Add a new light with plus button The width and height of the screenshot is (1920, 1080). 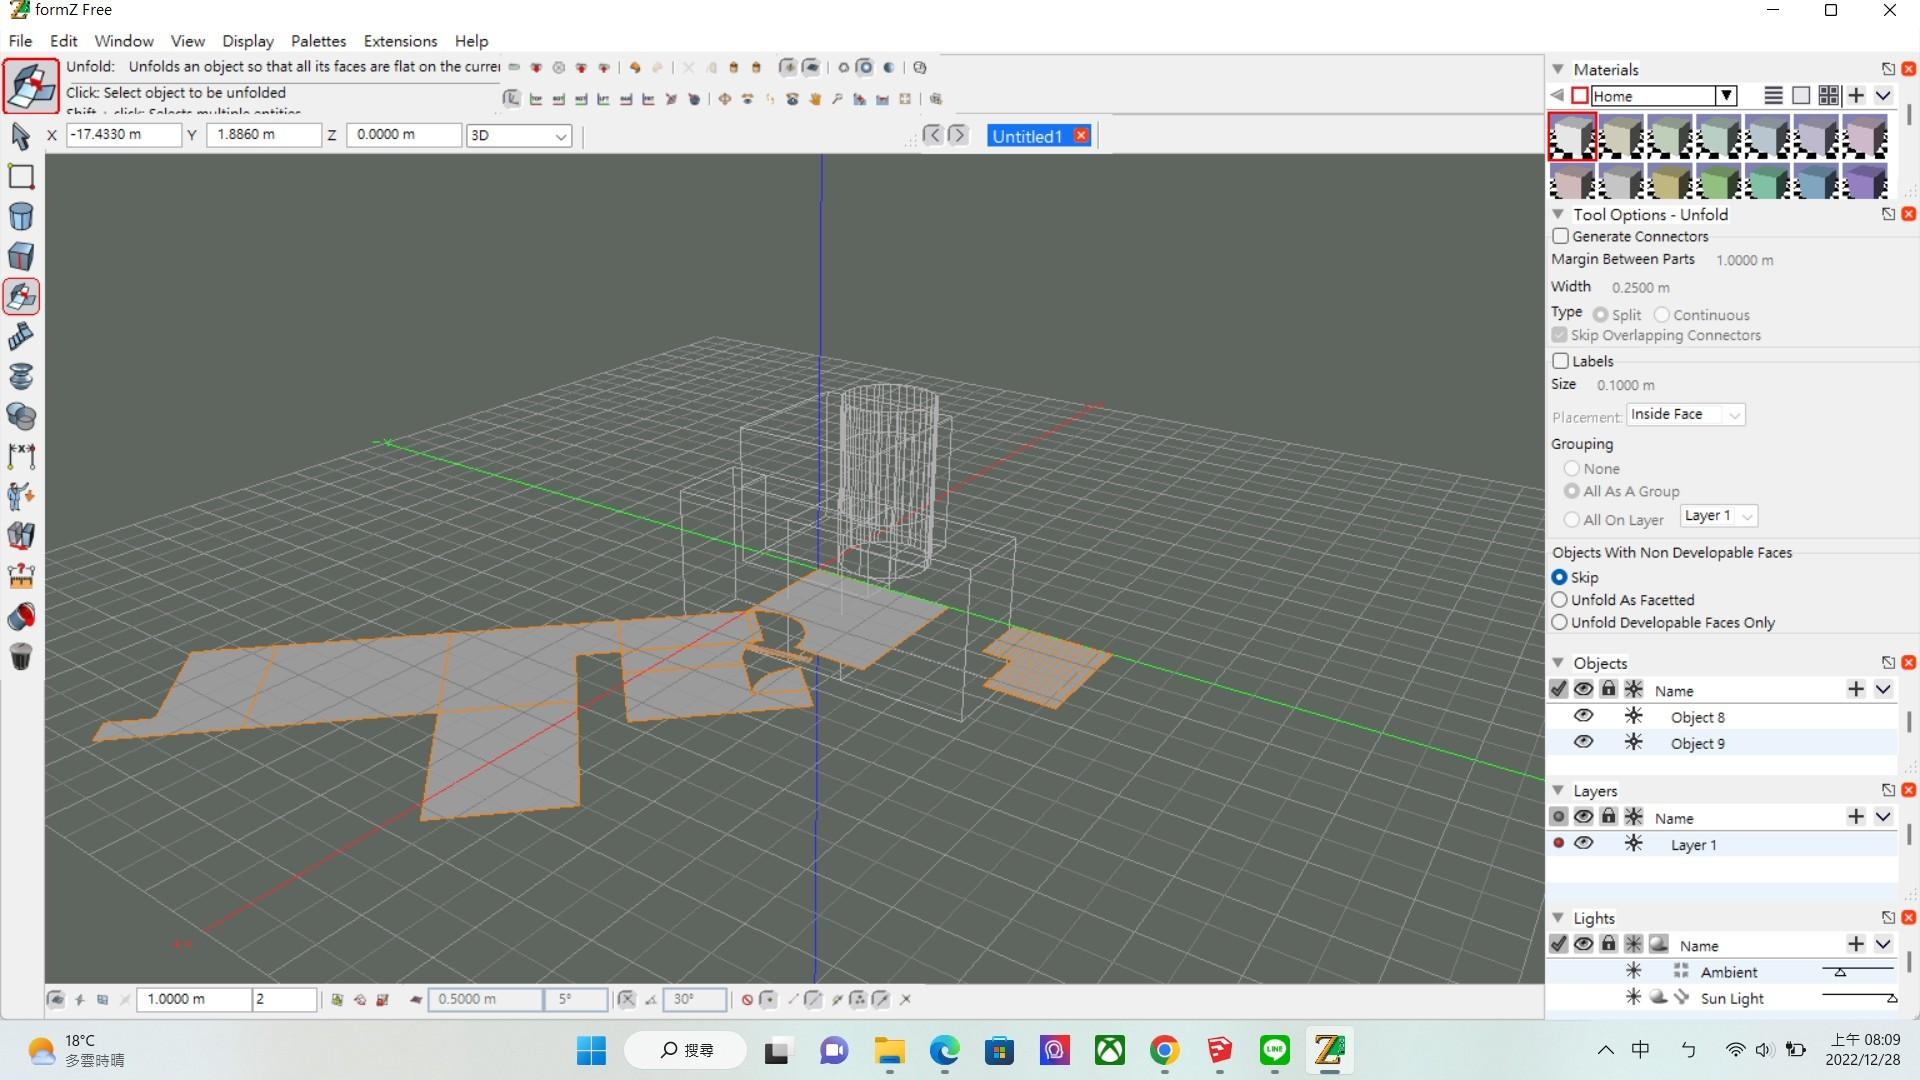1856,944
